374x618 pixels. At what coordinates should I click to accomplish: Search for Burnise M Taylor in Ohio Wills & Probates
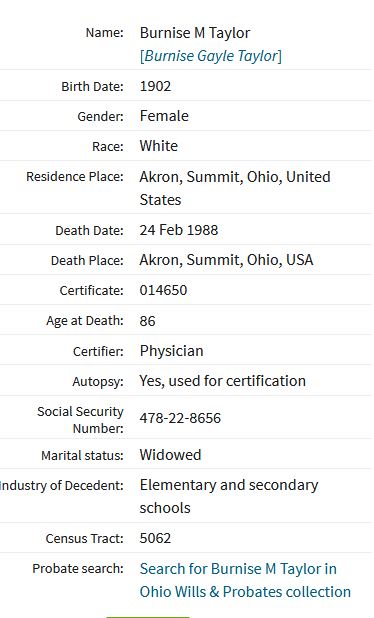(x=245, y=580)
